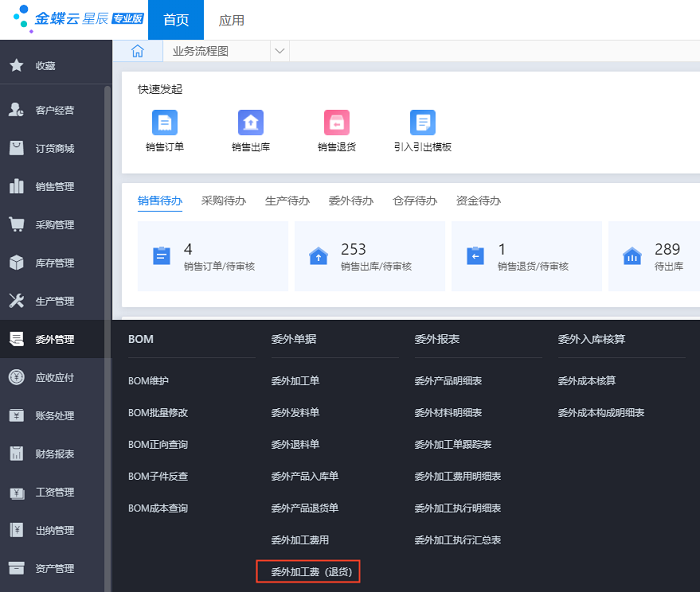This screenshot has height=592, width=700.
Task: Switch to the 应用 top tab
Action: pos(231,20)
